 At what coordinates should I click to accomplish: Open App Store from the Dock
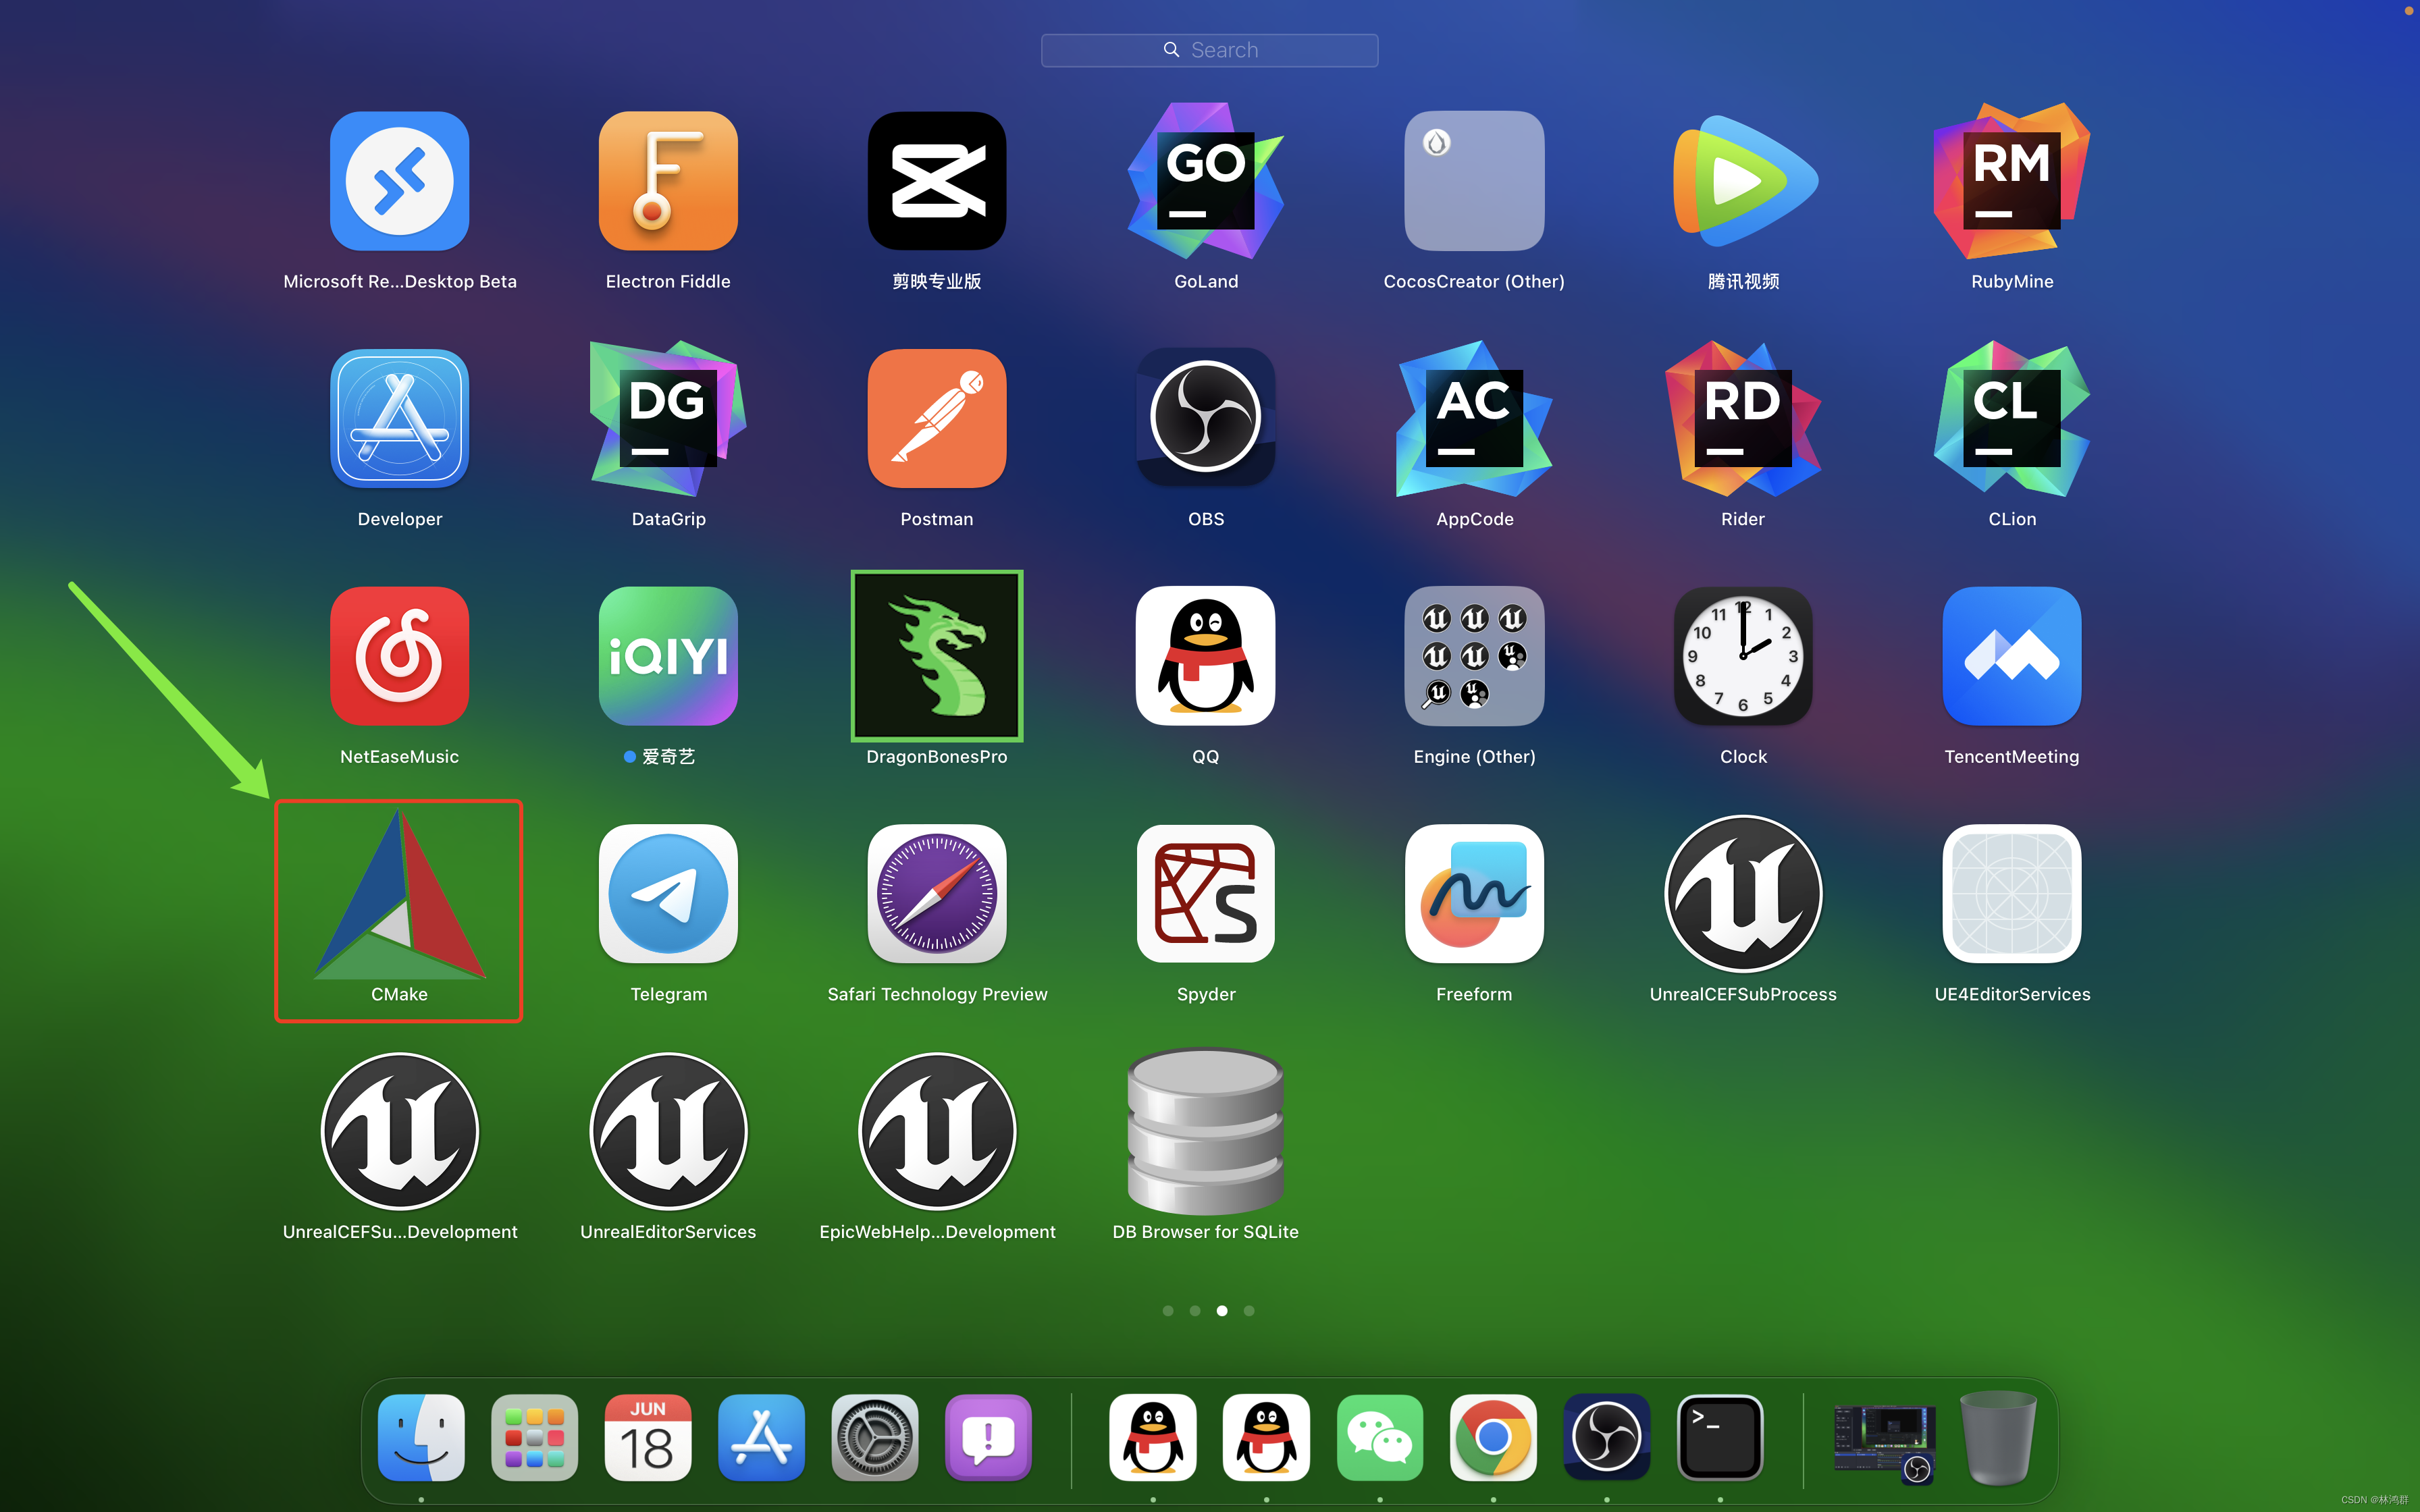[x=761, y=1437]
